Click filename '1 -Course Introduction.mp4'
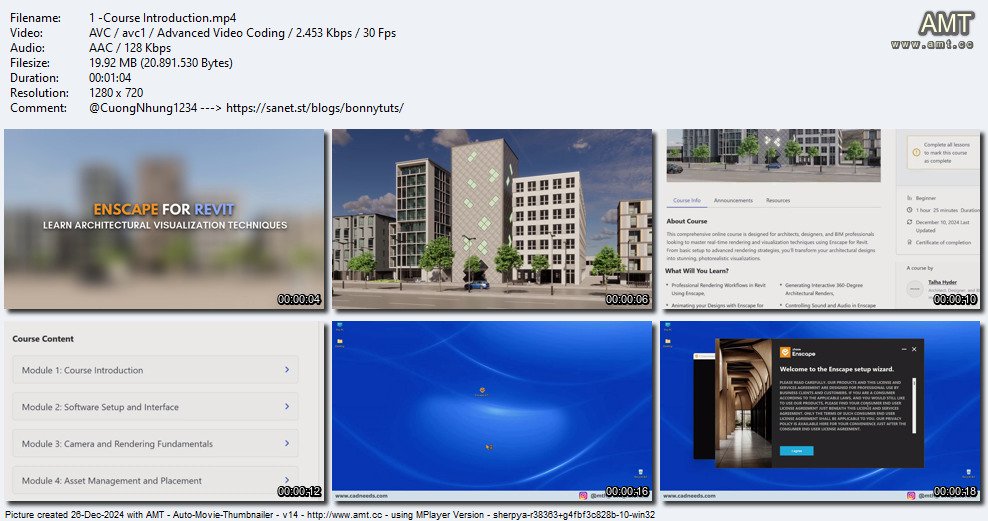 (163, 18)
